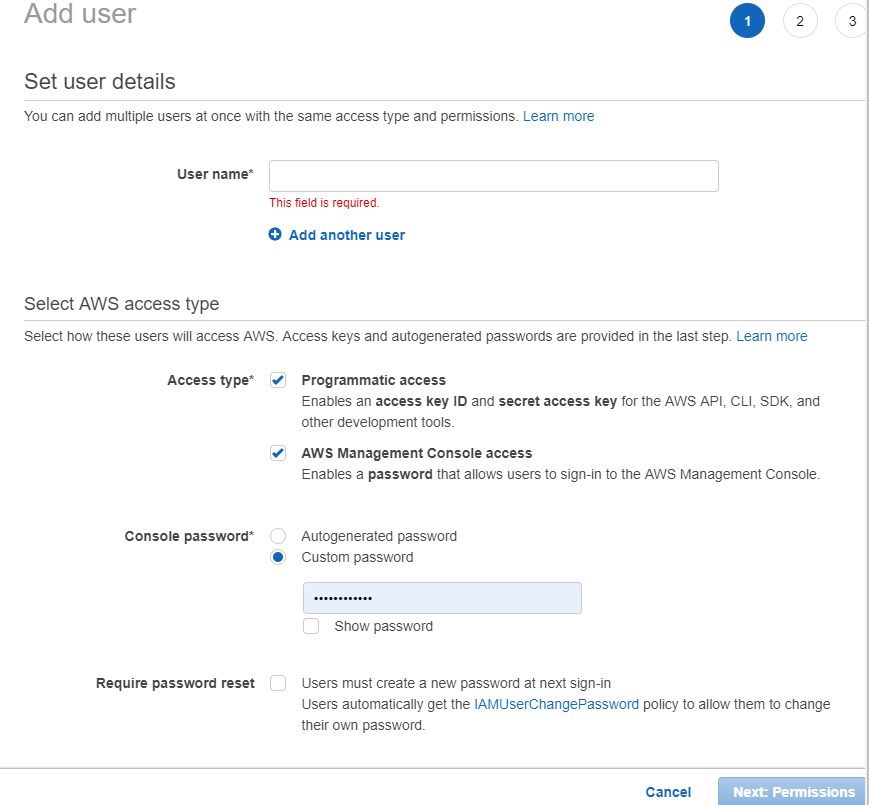Select the Custom password radio button

coord(279,557)
